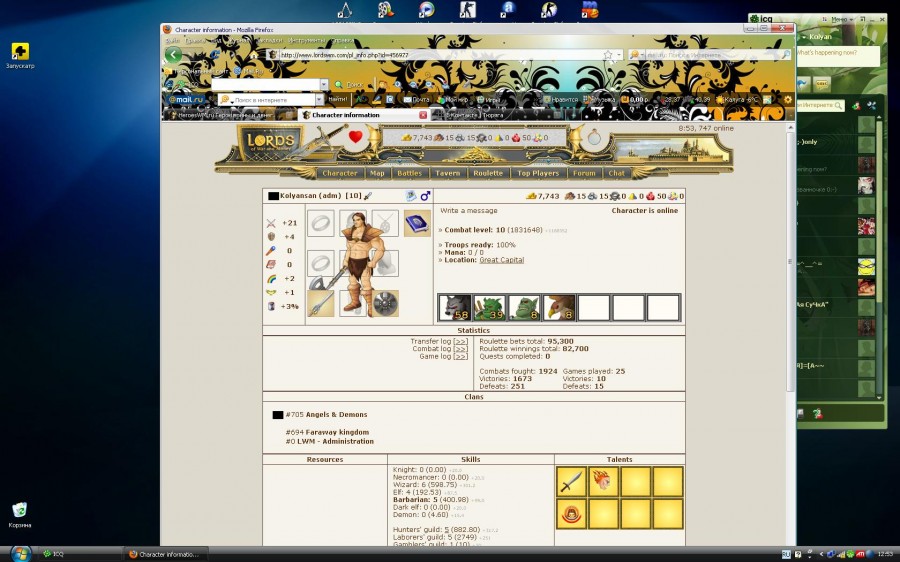Click the home icon in Firefox toolbar
900x562 pixels.
(x=253, y=55)
